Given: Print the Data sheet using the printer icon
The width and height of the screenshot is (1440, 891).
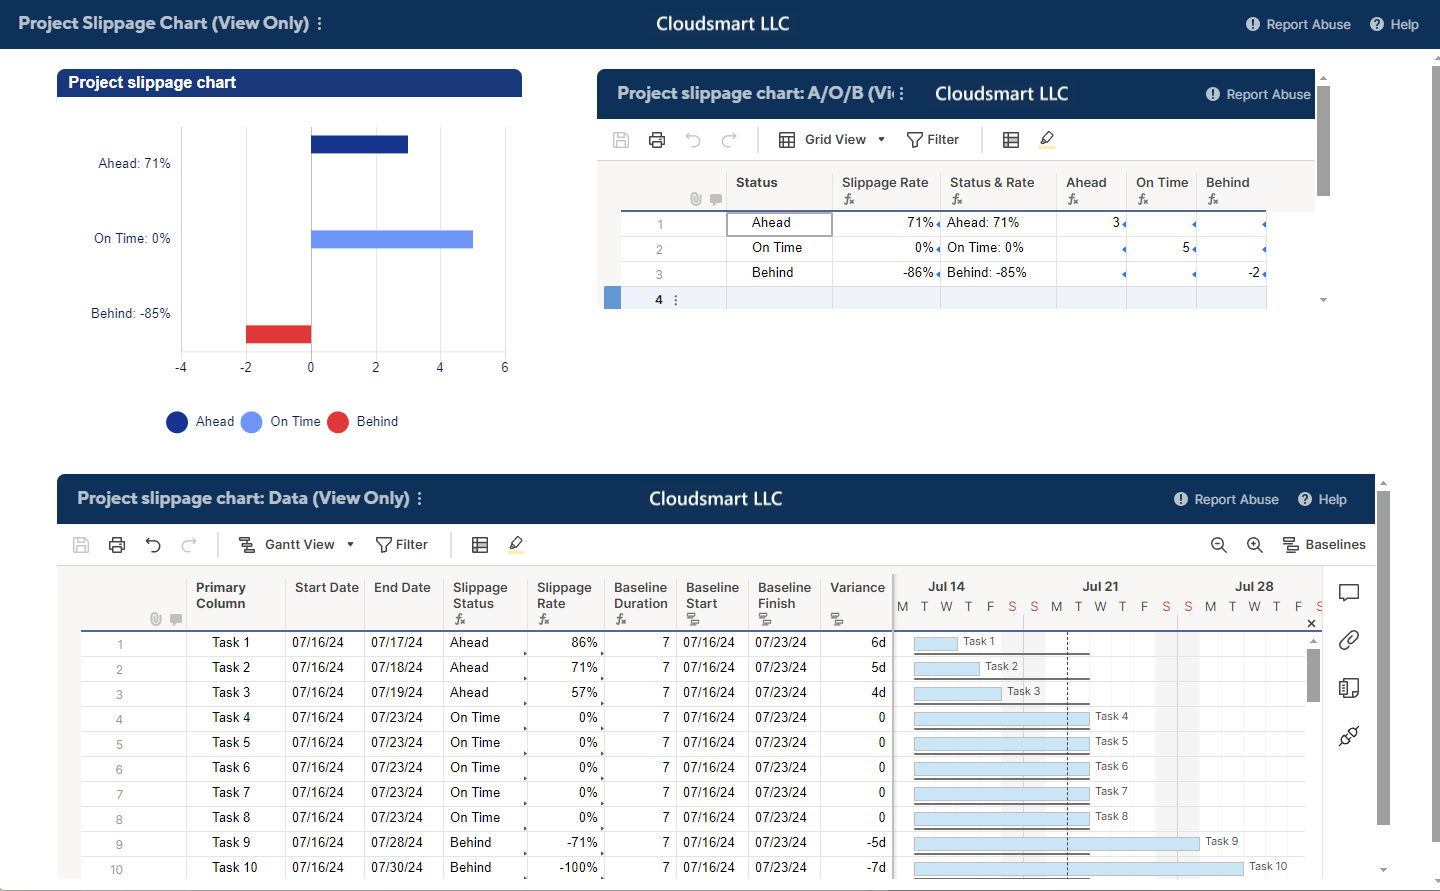Looking at the screenshot, I should 117,545.
